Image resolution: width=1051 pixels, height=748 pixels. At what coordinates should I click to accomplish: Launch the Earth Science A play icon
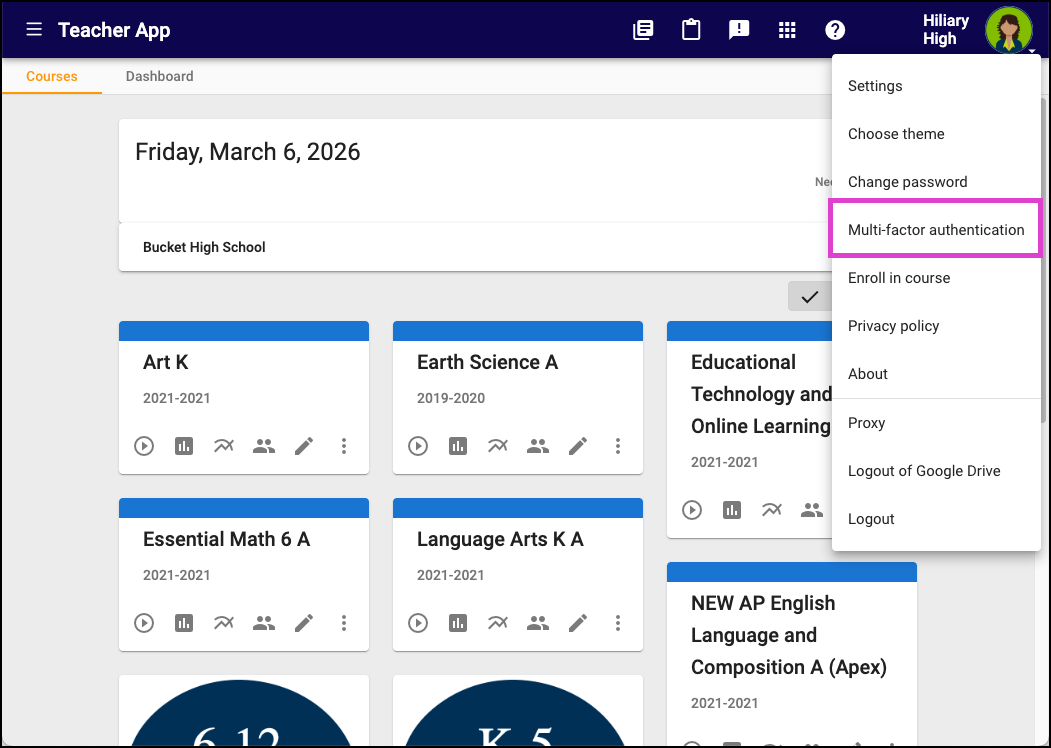(418, 446)
